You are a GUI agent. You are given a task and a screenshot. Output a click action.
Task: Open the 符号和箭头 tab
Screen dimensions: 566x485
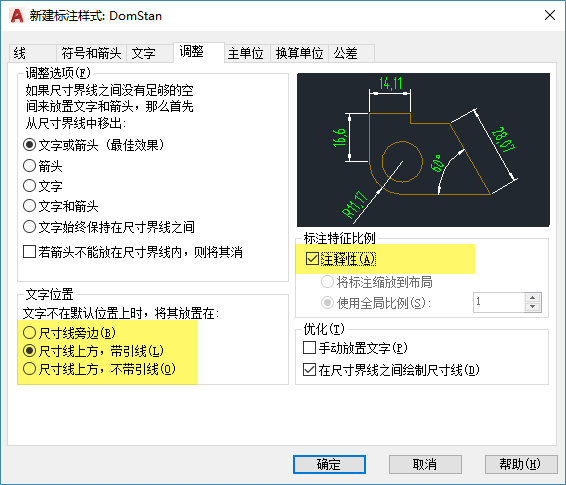[x=91, y=53]
